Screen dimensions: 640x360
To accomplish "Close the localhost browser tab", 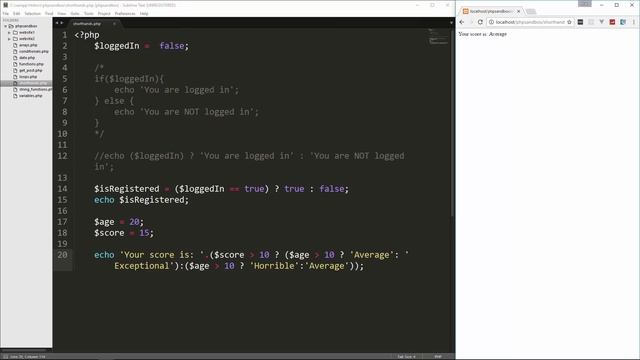I will tap(518, 11).
